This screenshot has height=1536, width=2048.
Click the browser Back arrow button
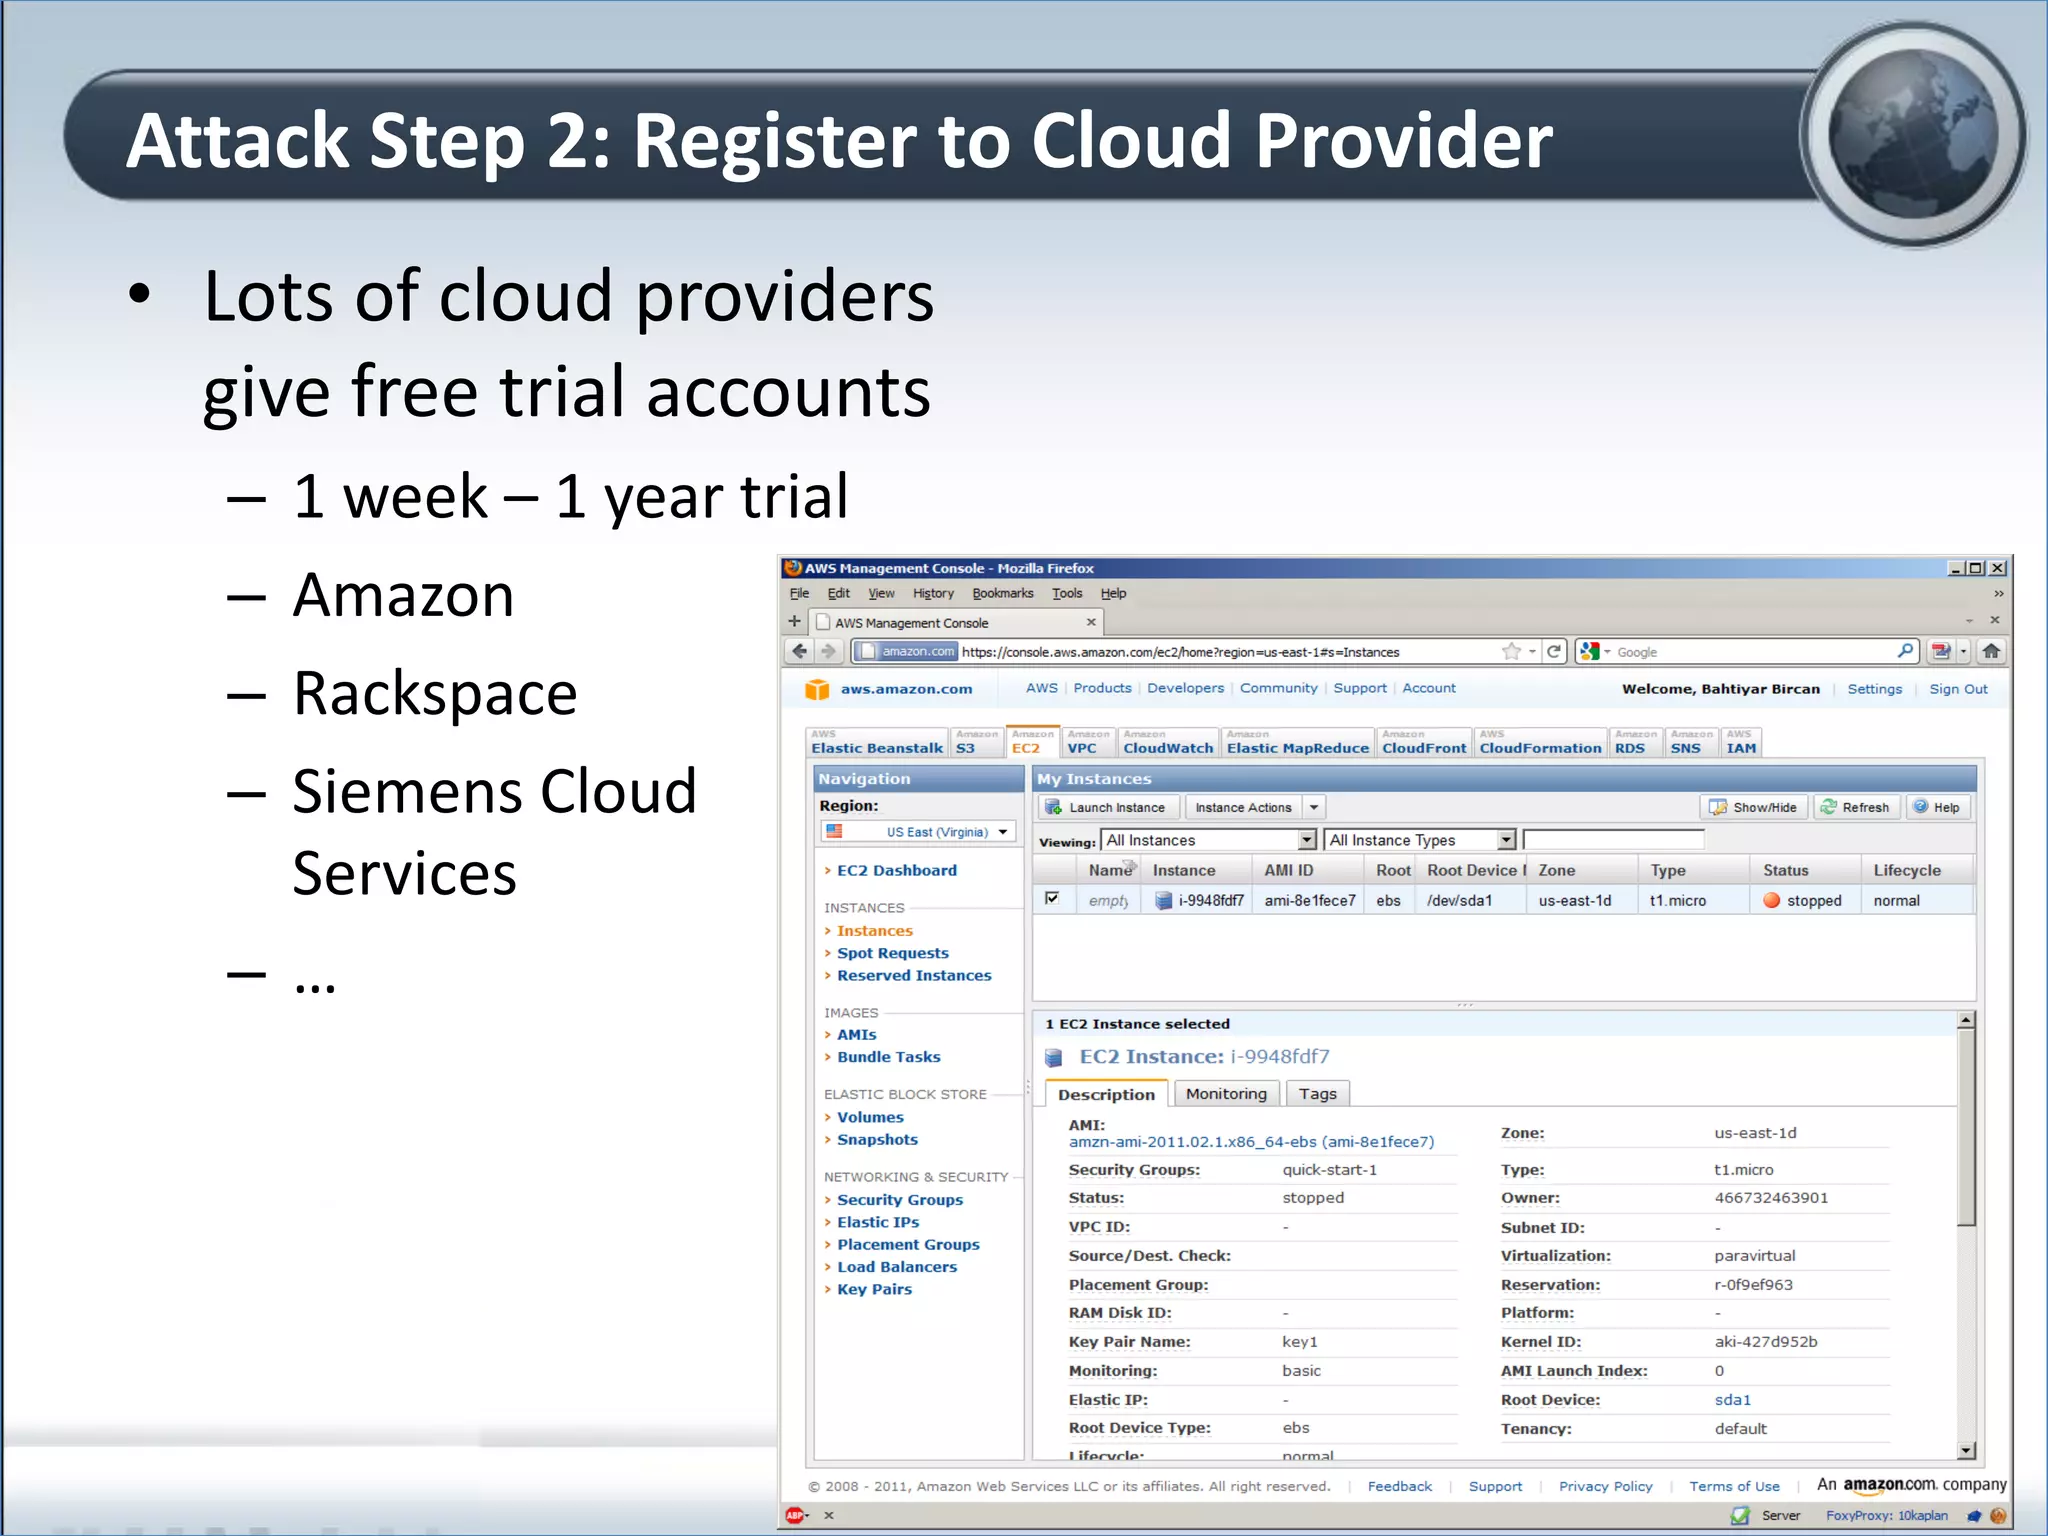(x=799, y=651)
